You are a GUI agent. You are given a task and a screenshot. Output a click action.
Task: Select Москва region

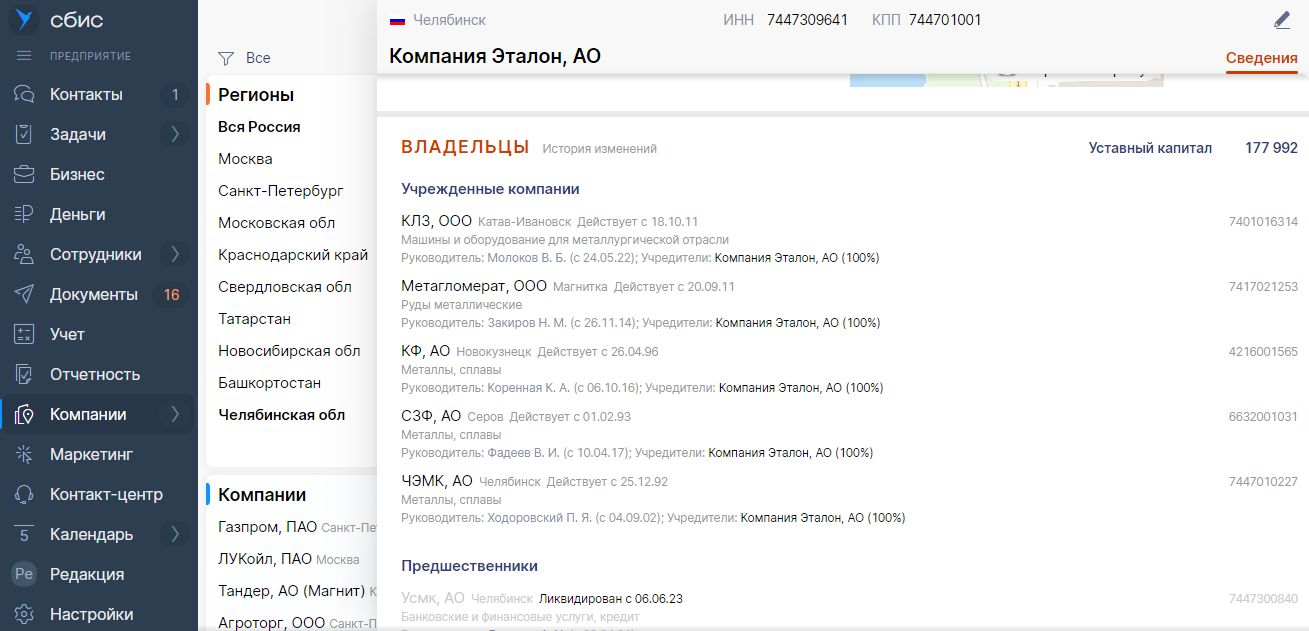click(x=245, y=159)
